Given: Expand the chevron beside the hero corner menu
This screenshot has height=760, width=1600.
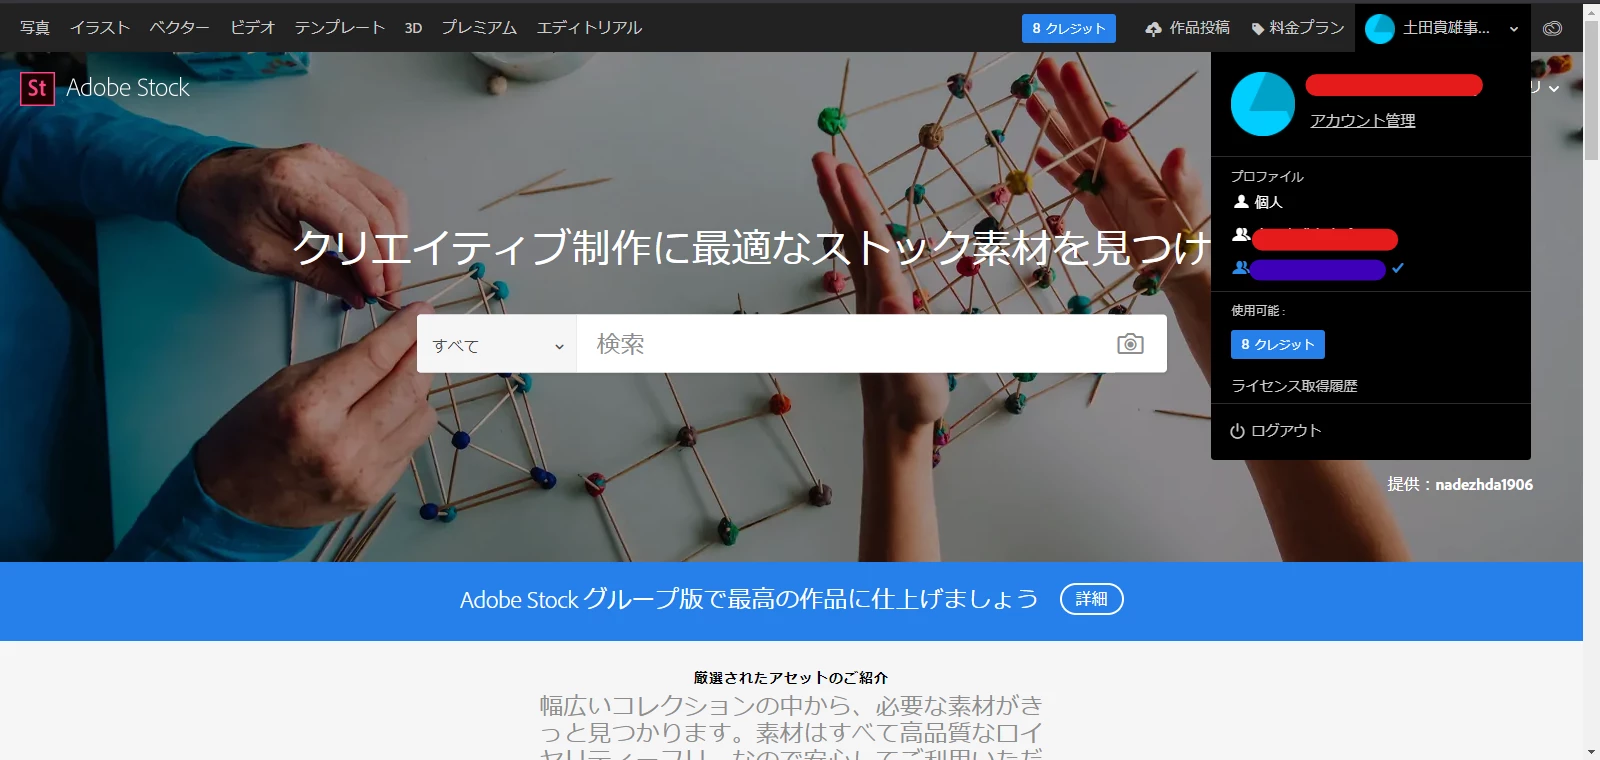Looking at the screenshot, I should pos(1554,89).
